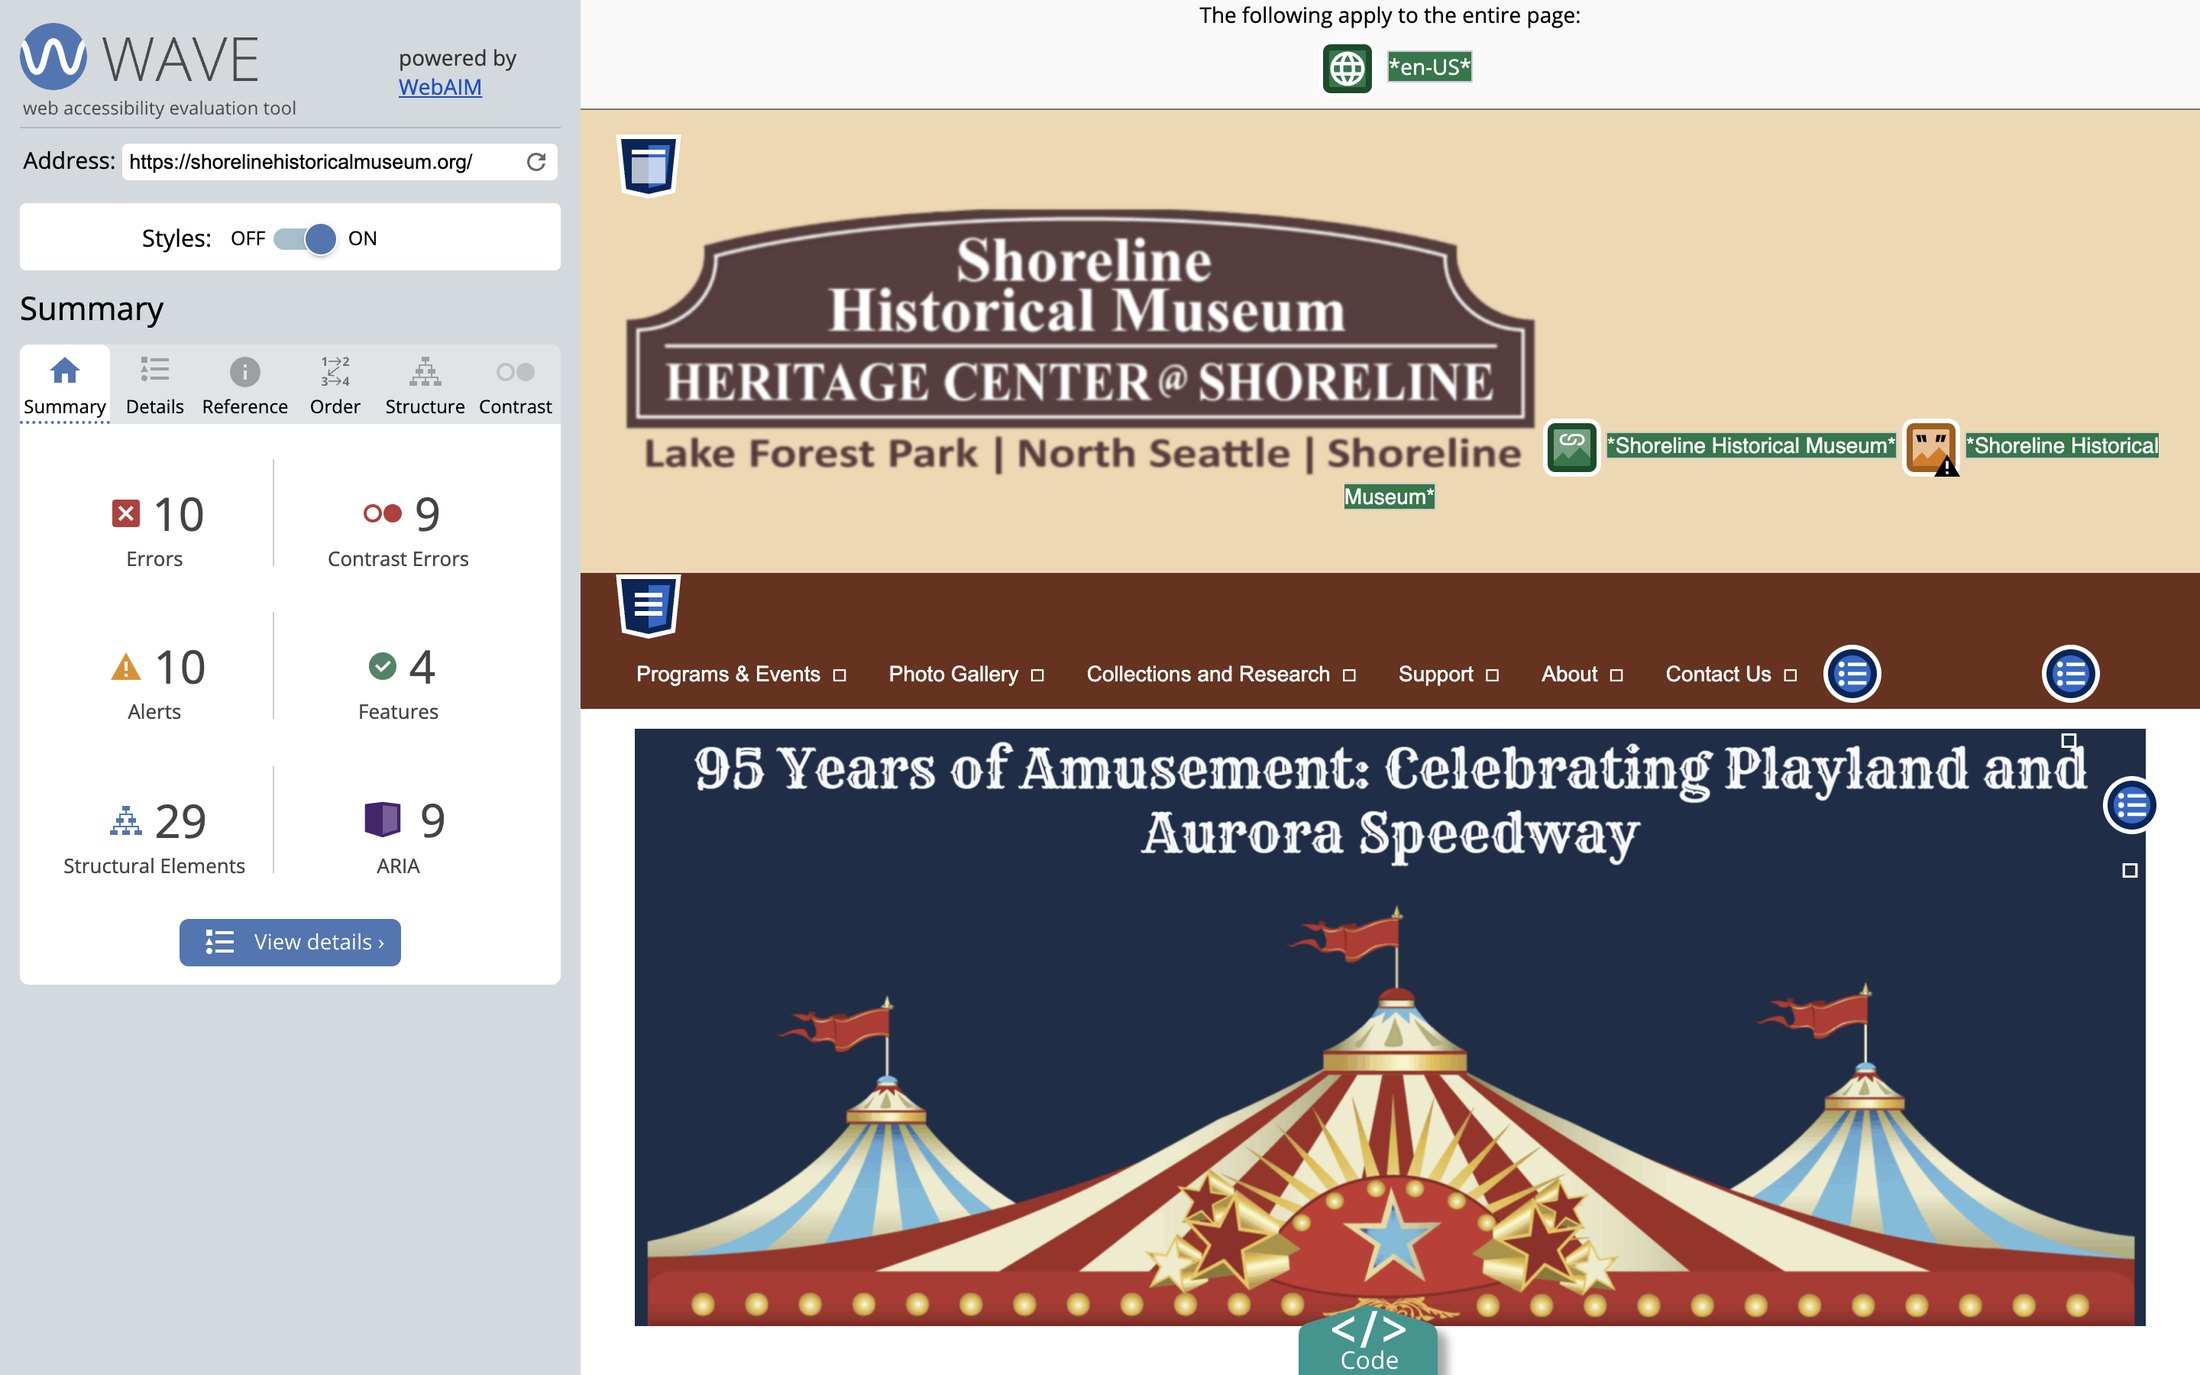Click the reload address icon
The height and width of the screenshot is (1375, 2200).
tap(536, 162)
